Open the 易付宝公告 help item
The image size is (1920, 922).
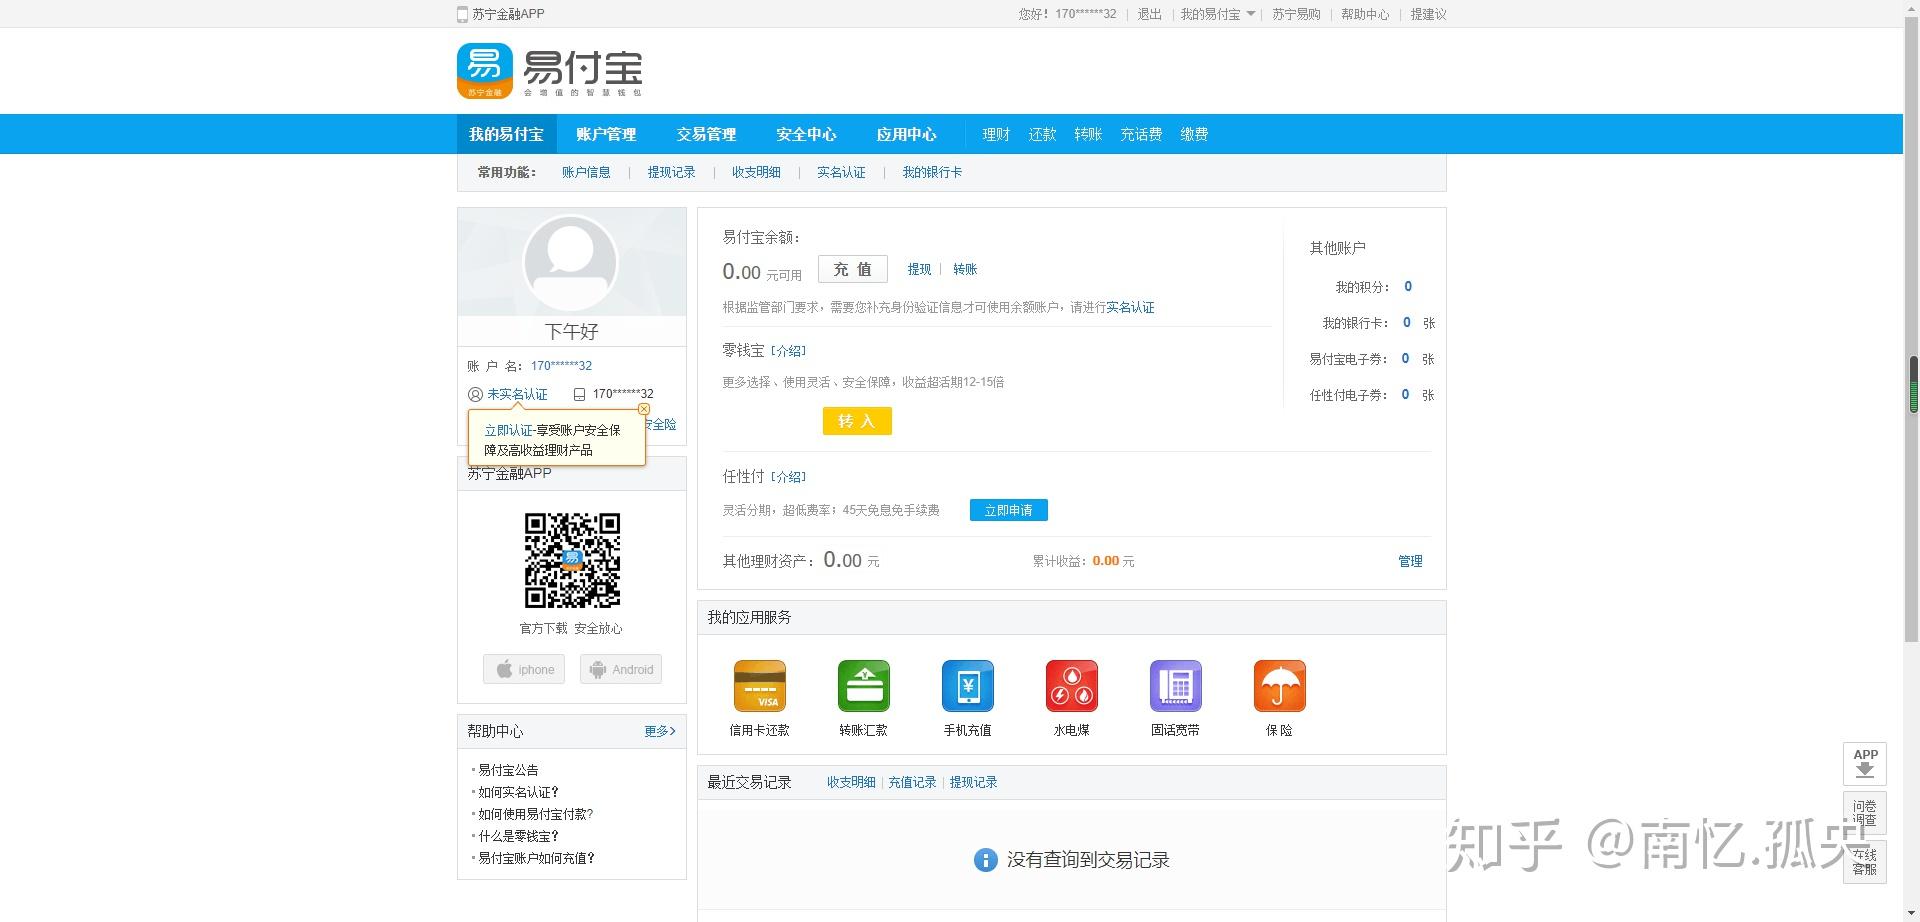click(508, 770)
